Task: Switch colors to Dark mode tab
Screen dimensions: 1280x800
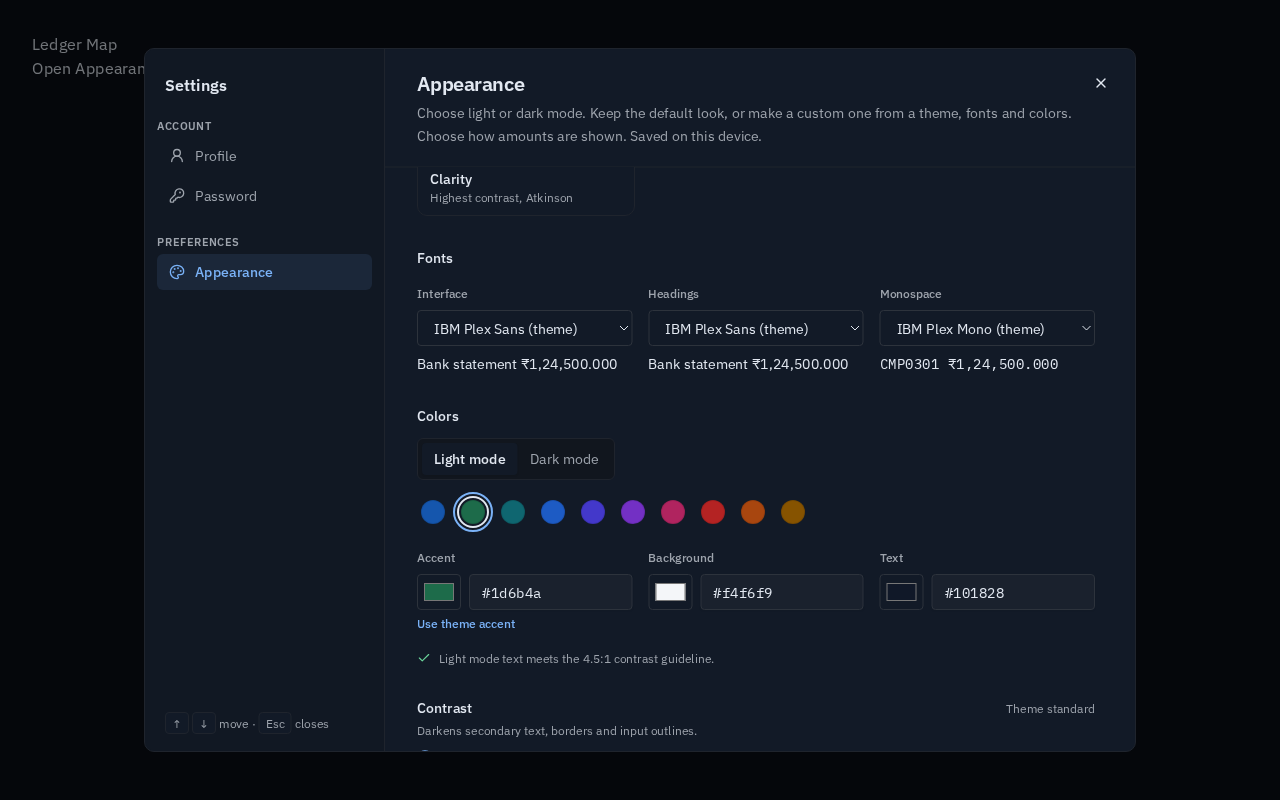Action: point(564,459)
